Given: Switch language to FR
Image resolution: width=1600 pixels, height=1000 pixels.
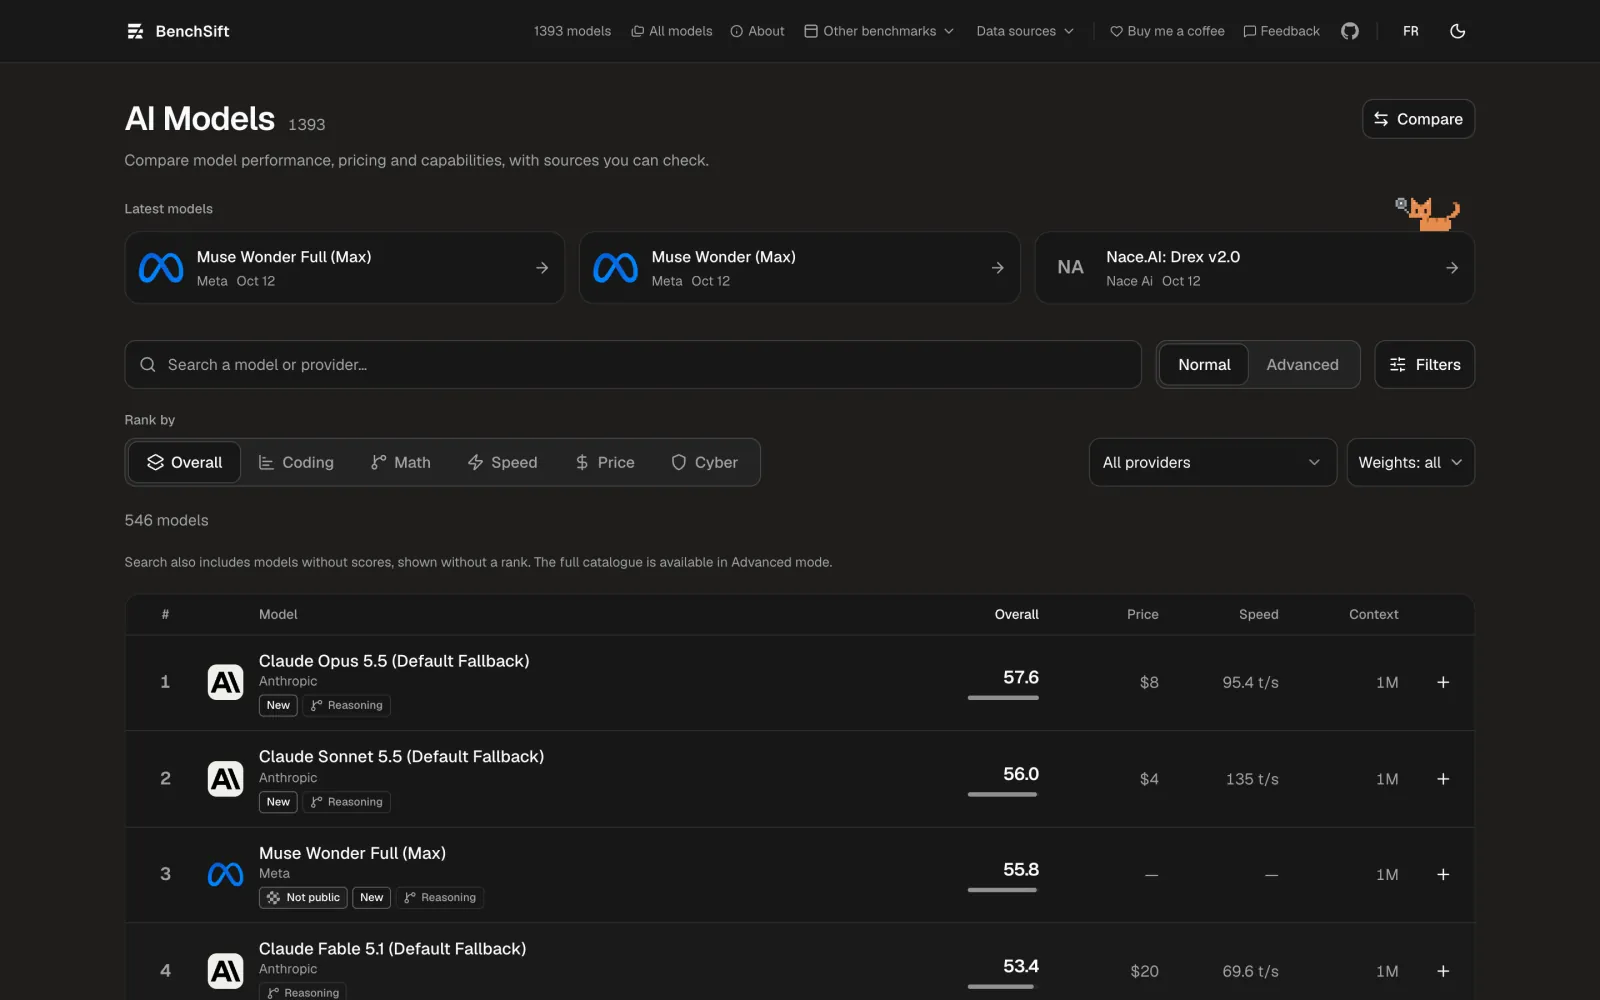Looking at the screenshot, I should (1410, 31).
